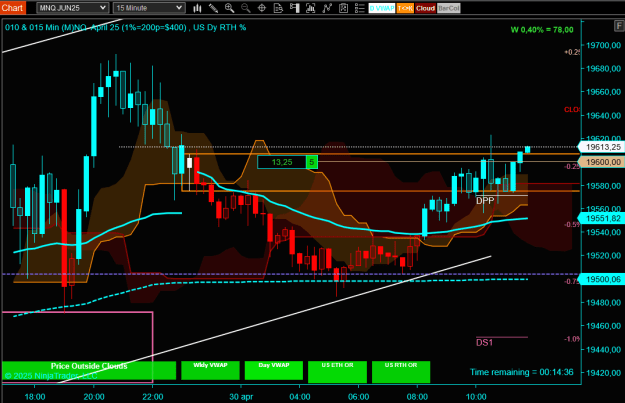This screenshot has width=625, height=403.
Task: Activate the crosshair cursor icon
Action: (x=262, y=8)
